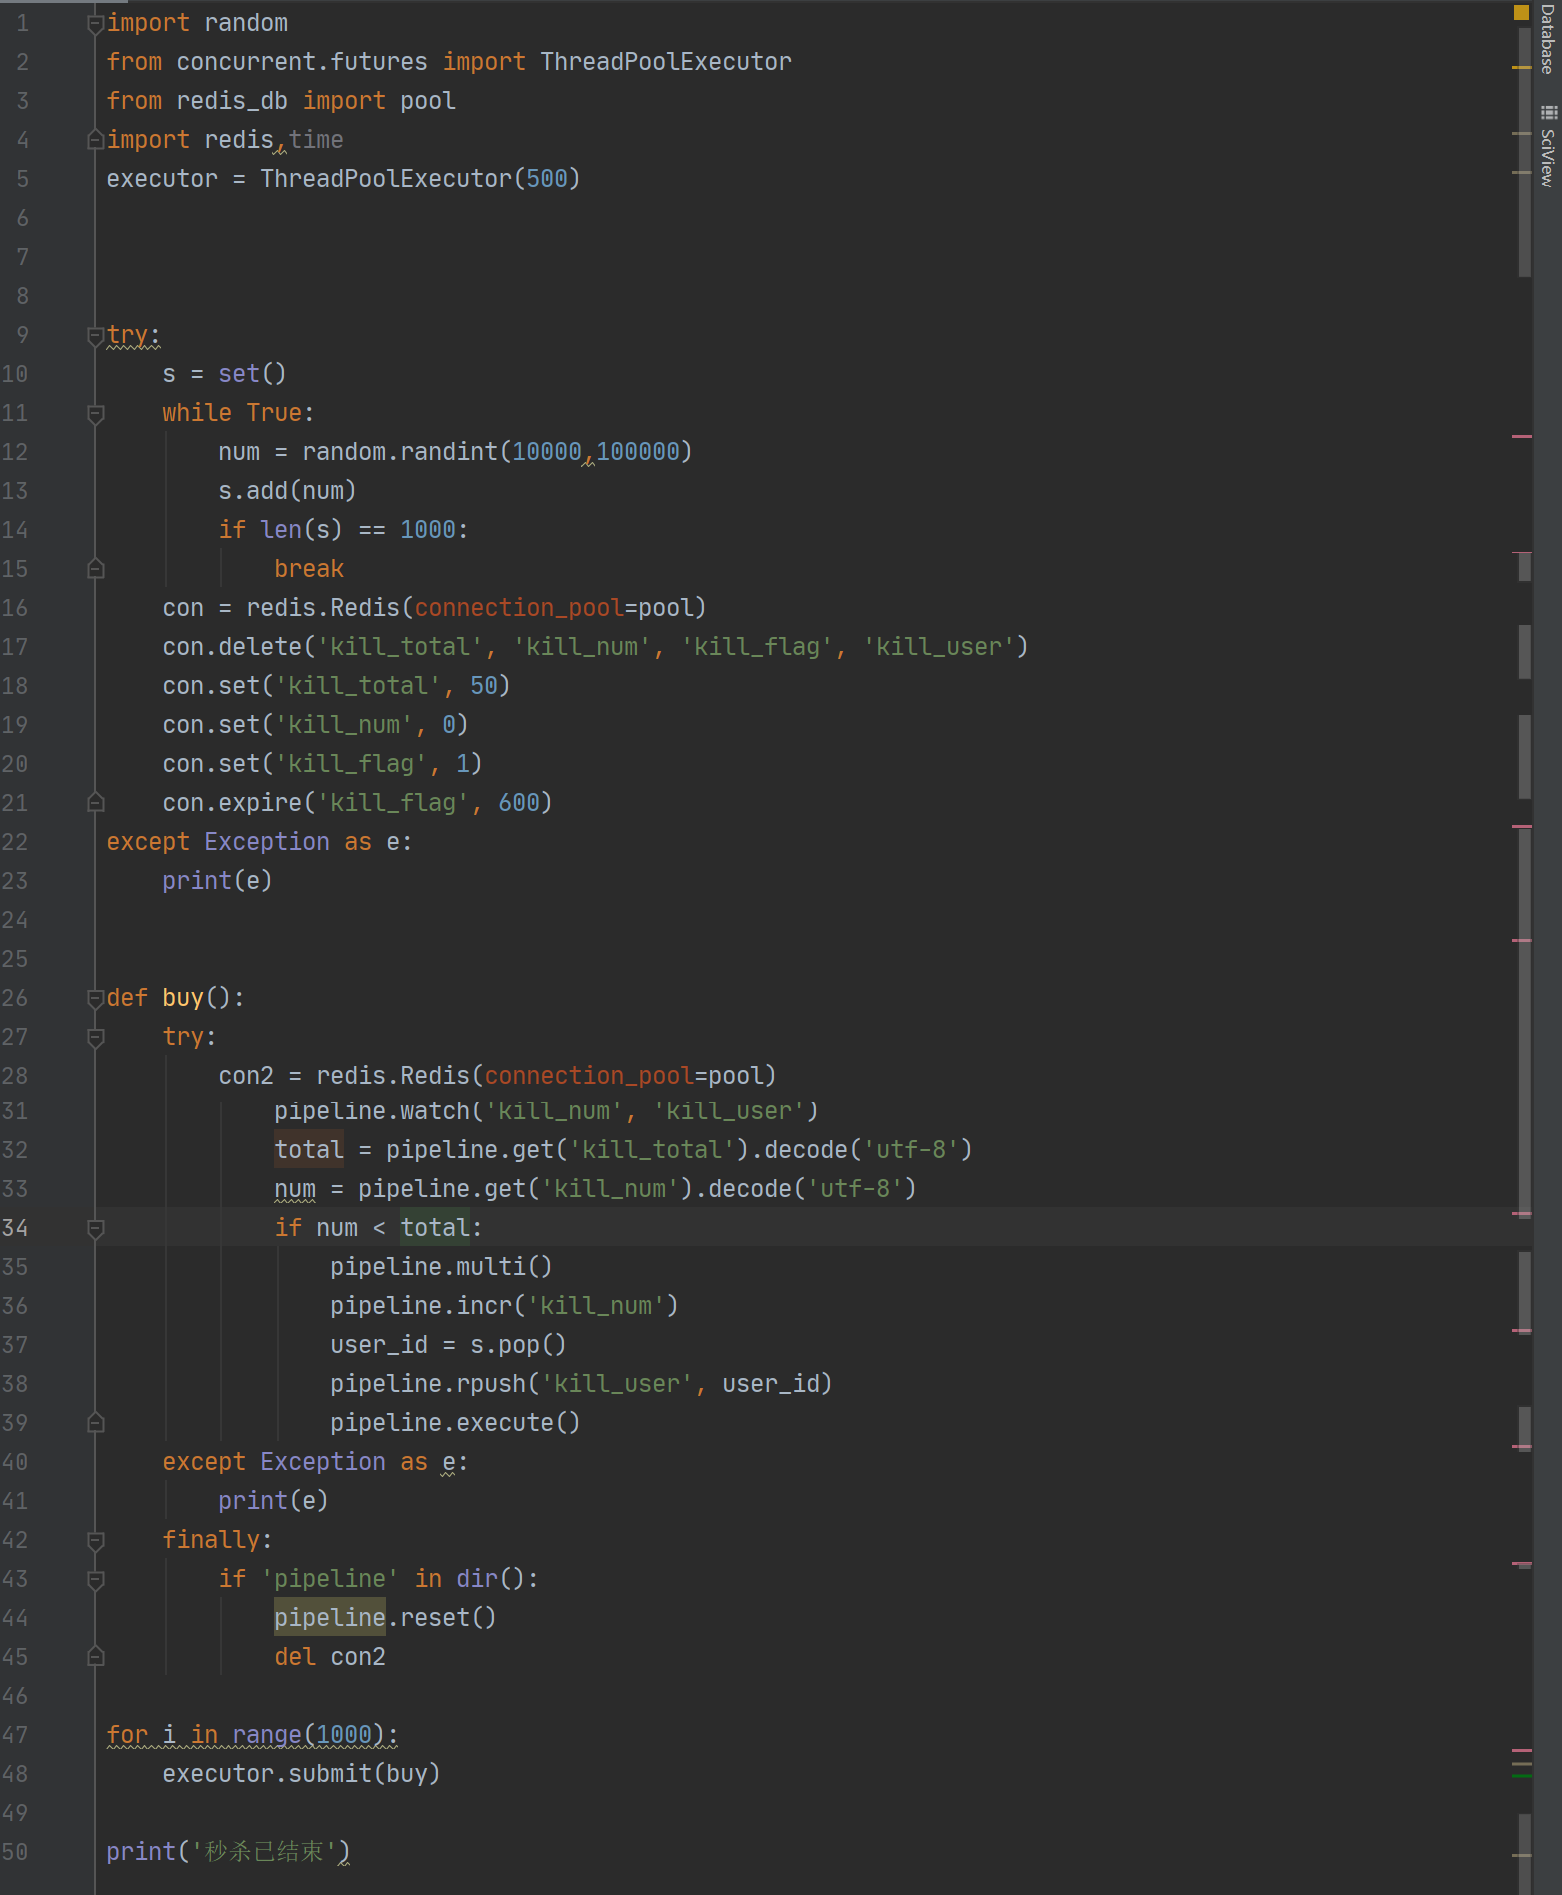Click line number 34 in the gutter
The height and width of the screenshot is (1895, 1562).
point(15,1228)
